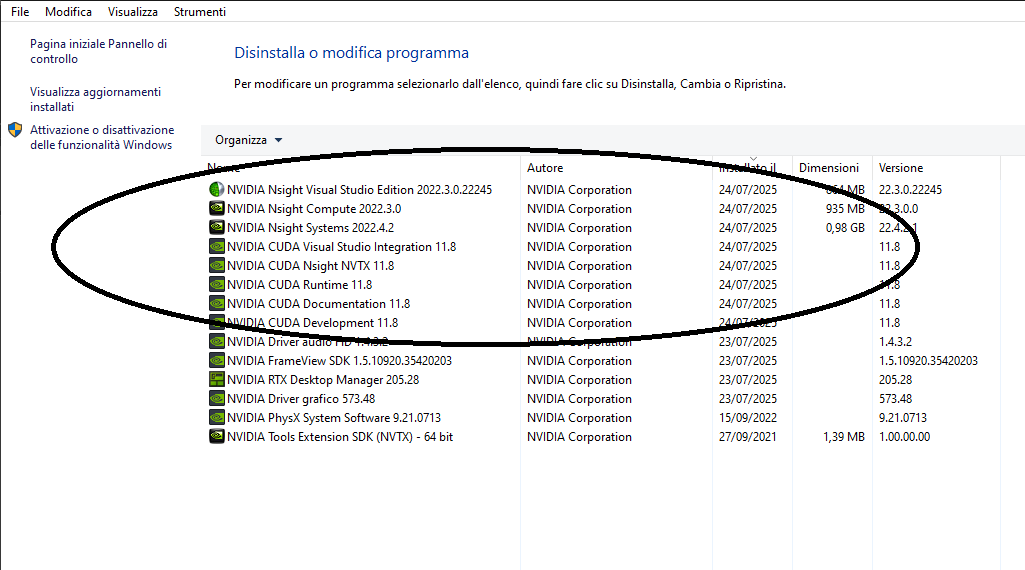Click the 935 MB size cell
The image size is (1025, 570).
(845, 209)
